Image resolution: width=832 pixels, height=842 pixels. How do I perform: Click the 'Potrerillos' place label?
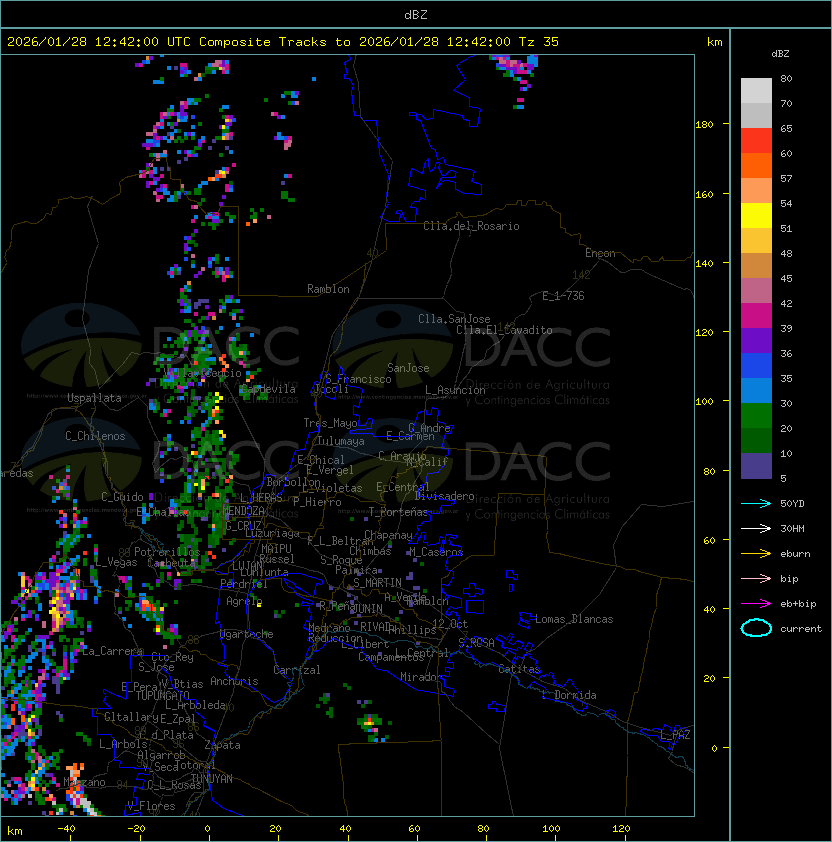click(x=167, y=552)
